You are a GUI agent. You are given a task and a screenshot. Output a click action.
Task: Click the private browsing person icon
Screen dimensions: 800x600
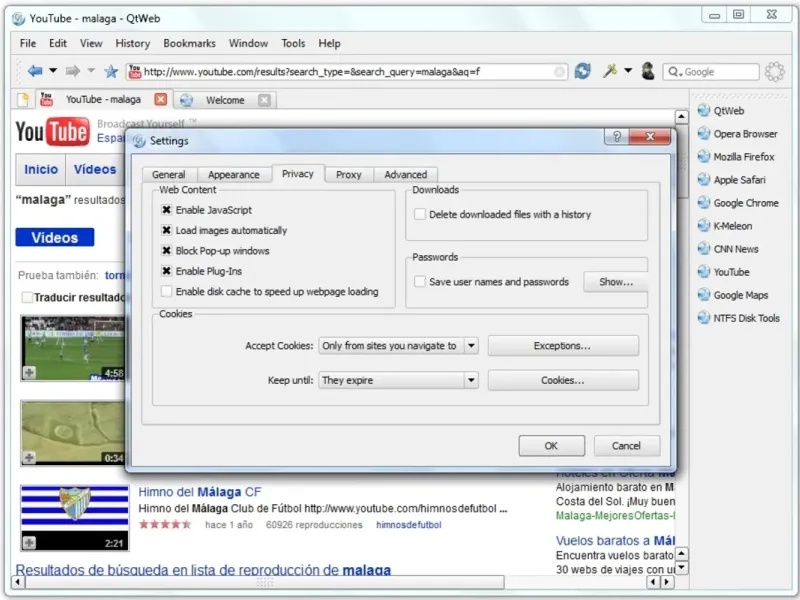(x=648, y=71)
